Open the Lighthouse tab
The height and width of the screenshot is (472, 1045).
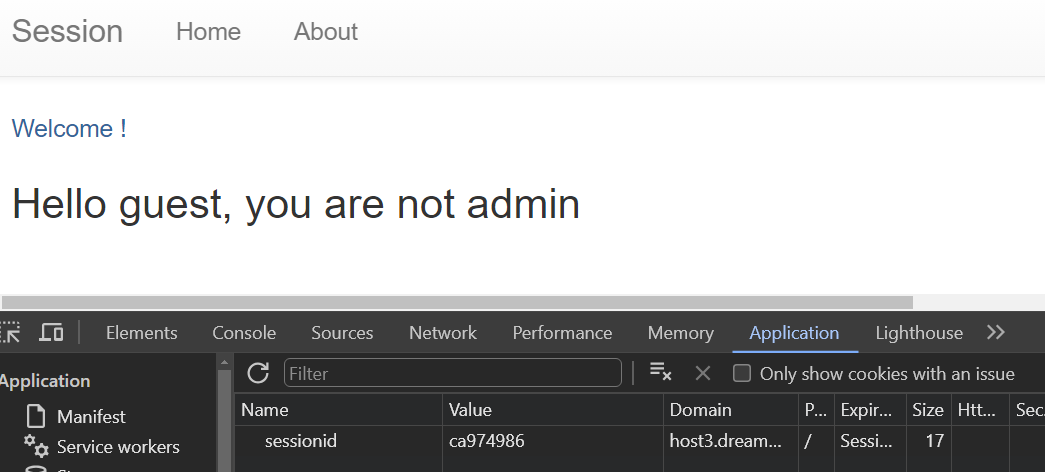coord(919,333)
